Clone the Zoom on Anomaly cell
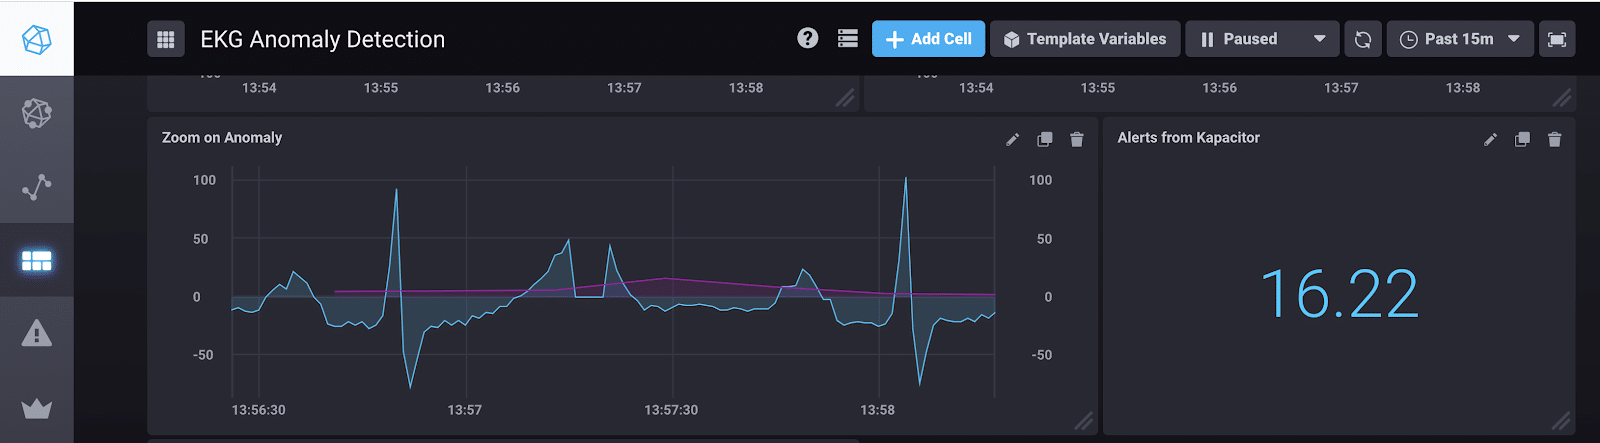1600x443 pixels. click(1044, 139)
